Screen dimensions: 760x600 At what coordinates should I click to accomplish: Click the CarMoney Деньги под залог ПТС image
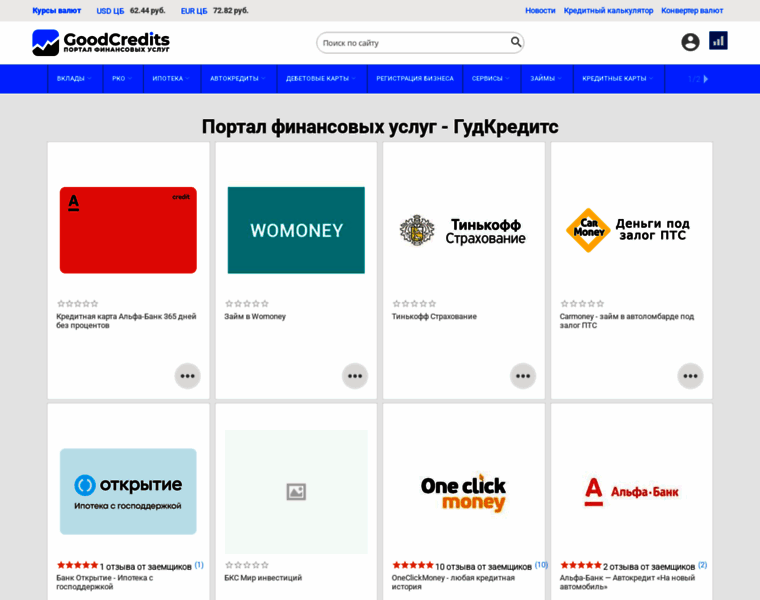[629, 230]
